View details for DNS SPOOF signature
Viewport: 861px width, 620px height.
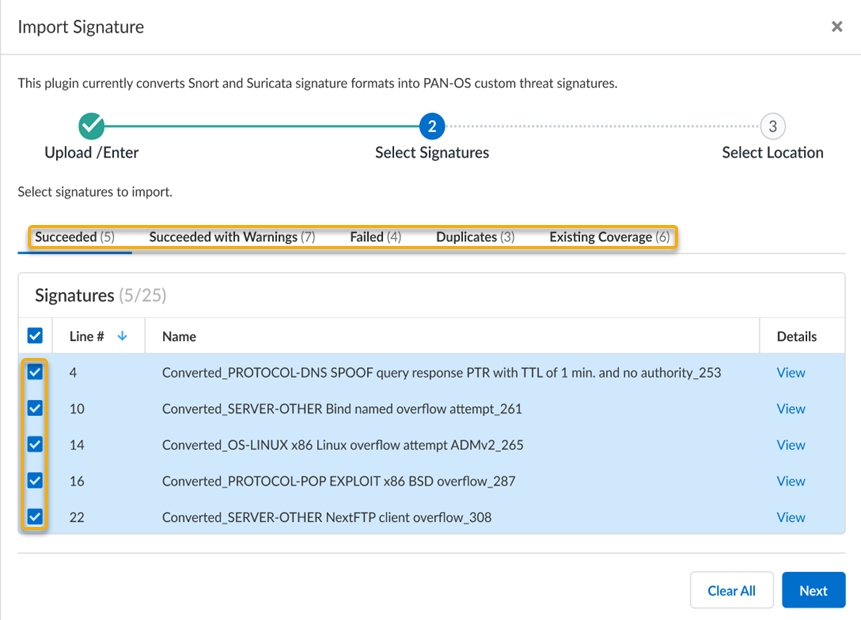[790, 372]
